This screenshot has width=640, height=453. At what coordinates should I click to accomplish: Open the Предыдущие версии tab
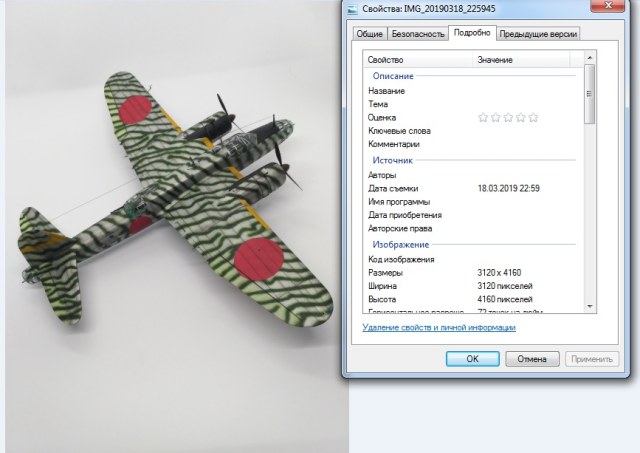(538, 34)
